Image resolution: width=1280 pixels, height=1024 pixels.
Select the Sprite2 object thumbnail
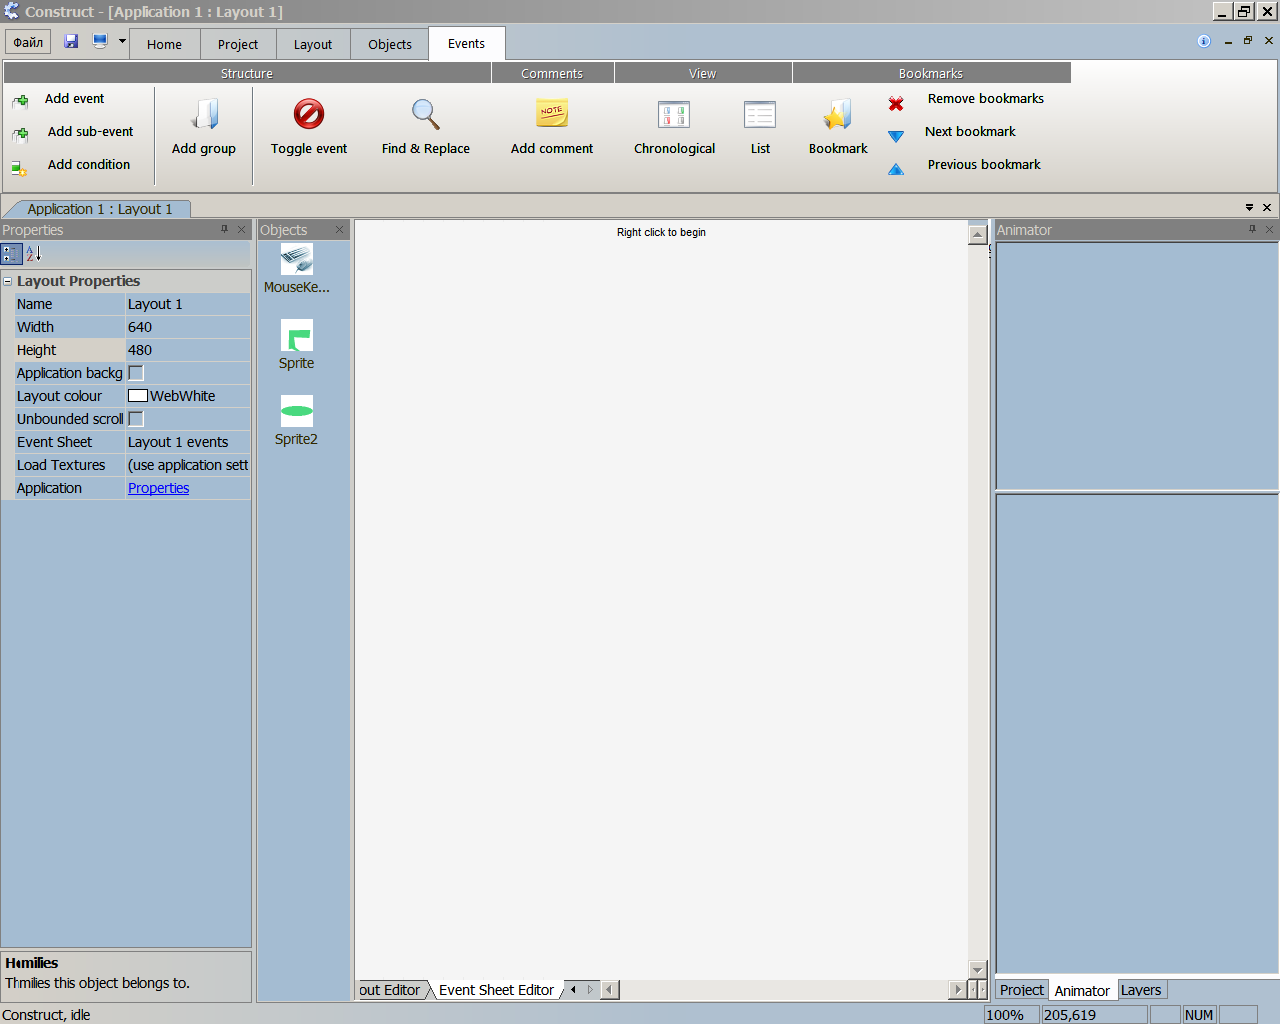coord(297,411)
